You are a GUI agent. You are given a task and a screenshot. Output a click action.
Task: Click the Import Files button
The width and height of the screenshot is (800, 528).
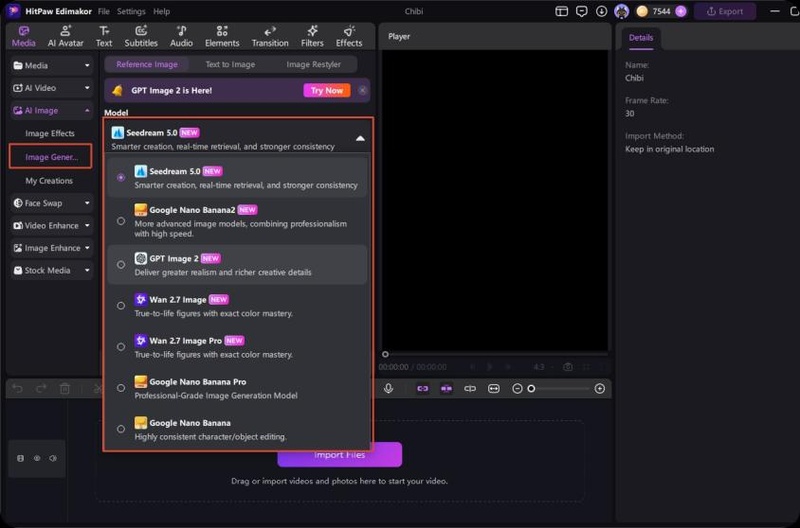pyautogui.click(x=340, y=455)
